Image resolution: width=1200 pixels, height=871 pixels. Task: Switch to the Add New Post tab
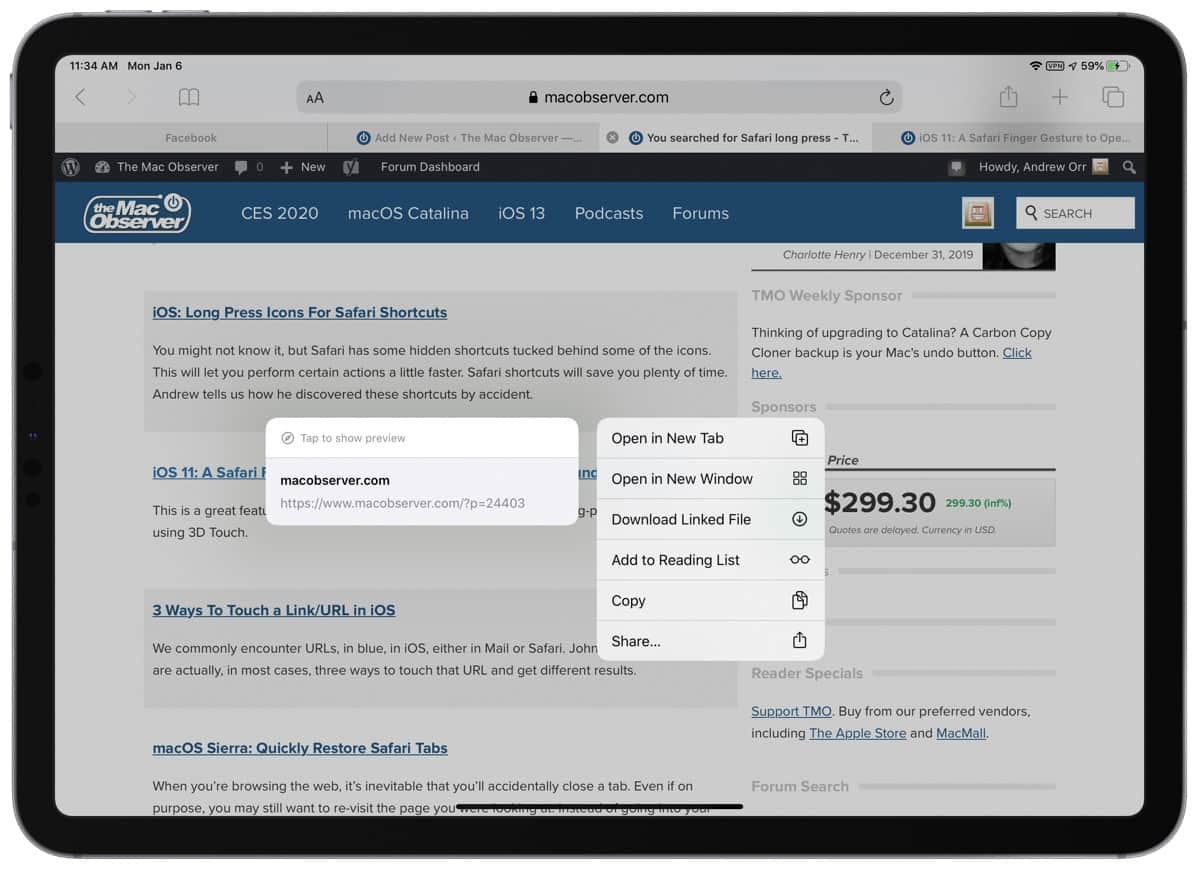[464, 138]
